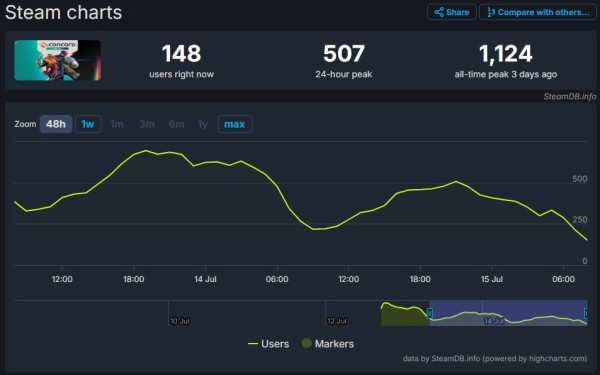Image resolution: width=600 pixels, height=375 pixels.
Task: Click left navigator range handle
Action: coord(429,313)
